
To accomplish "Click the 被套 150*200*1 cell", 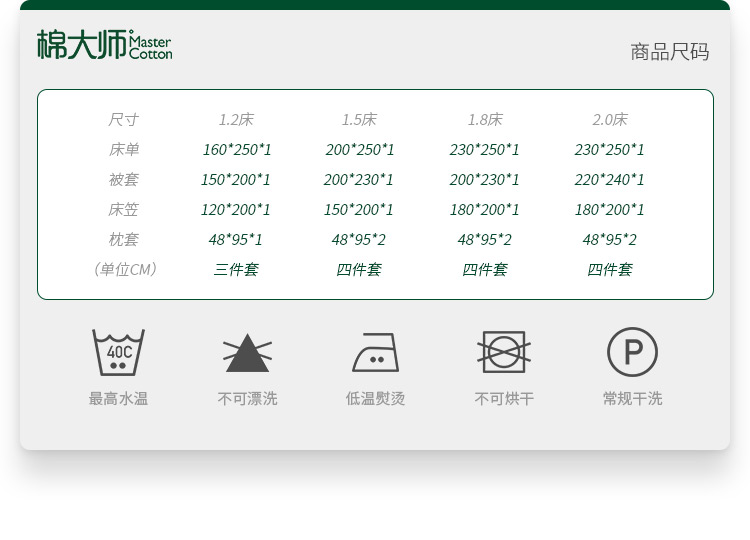I will click(235, 180).
